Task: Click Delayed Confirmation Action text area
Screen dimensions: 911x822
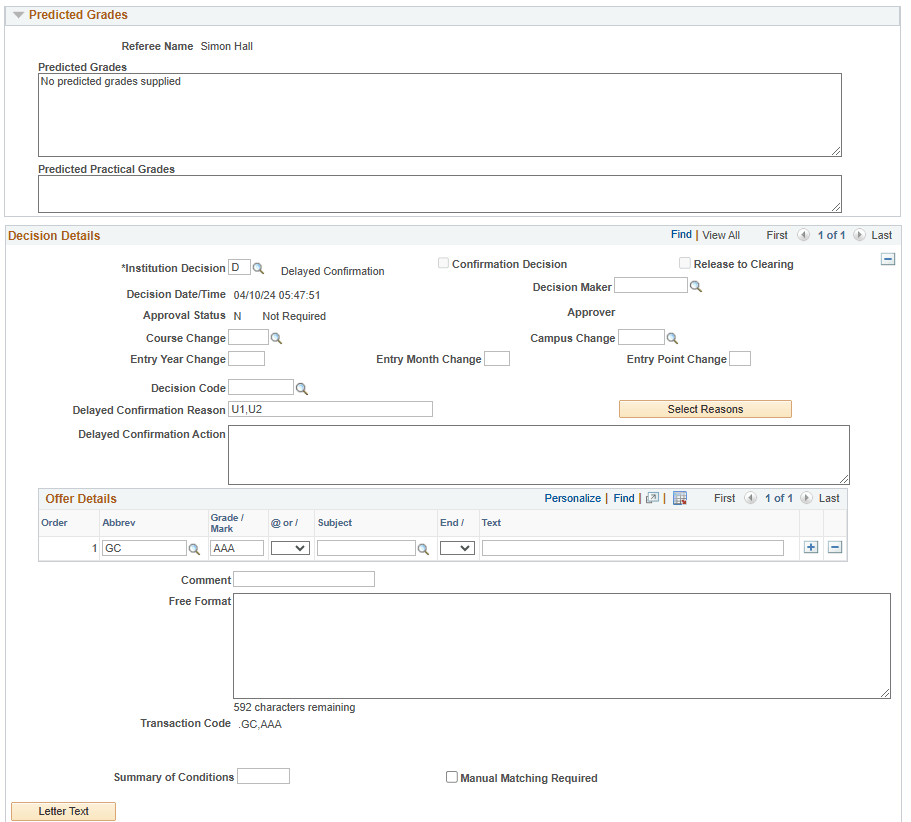Action: pyautogui.click(x=539, y=455)
